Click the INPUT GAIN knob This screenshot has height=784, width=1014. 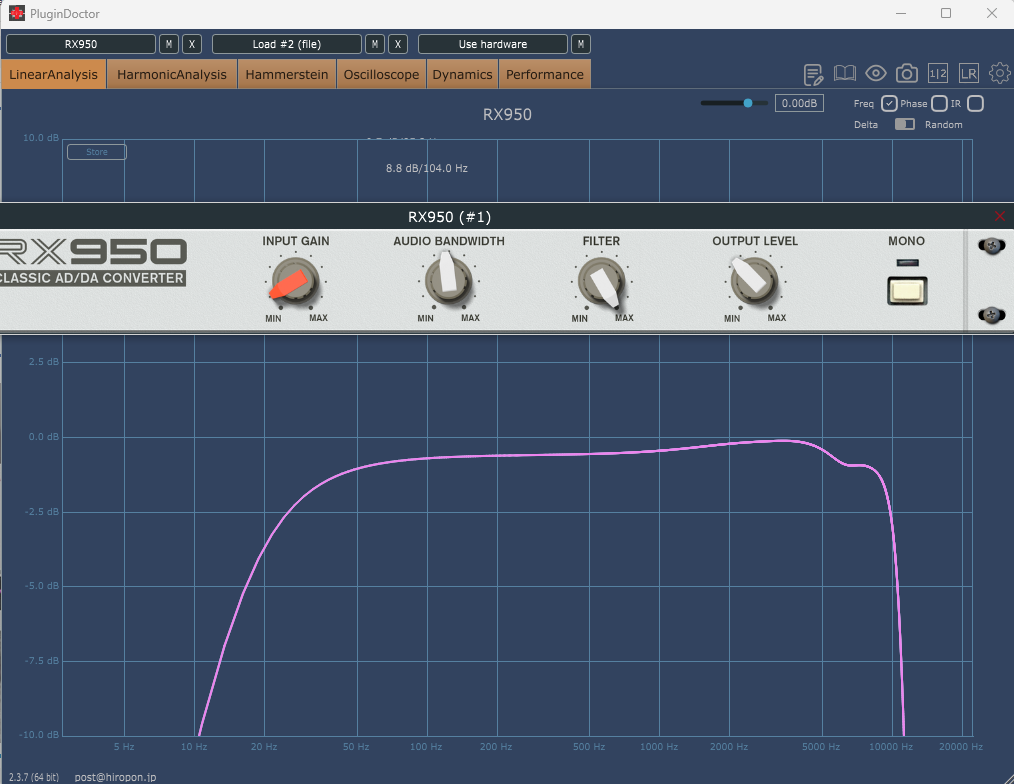[295, 281]
